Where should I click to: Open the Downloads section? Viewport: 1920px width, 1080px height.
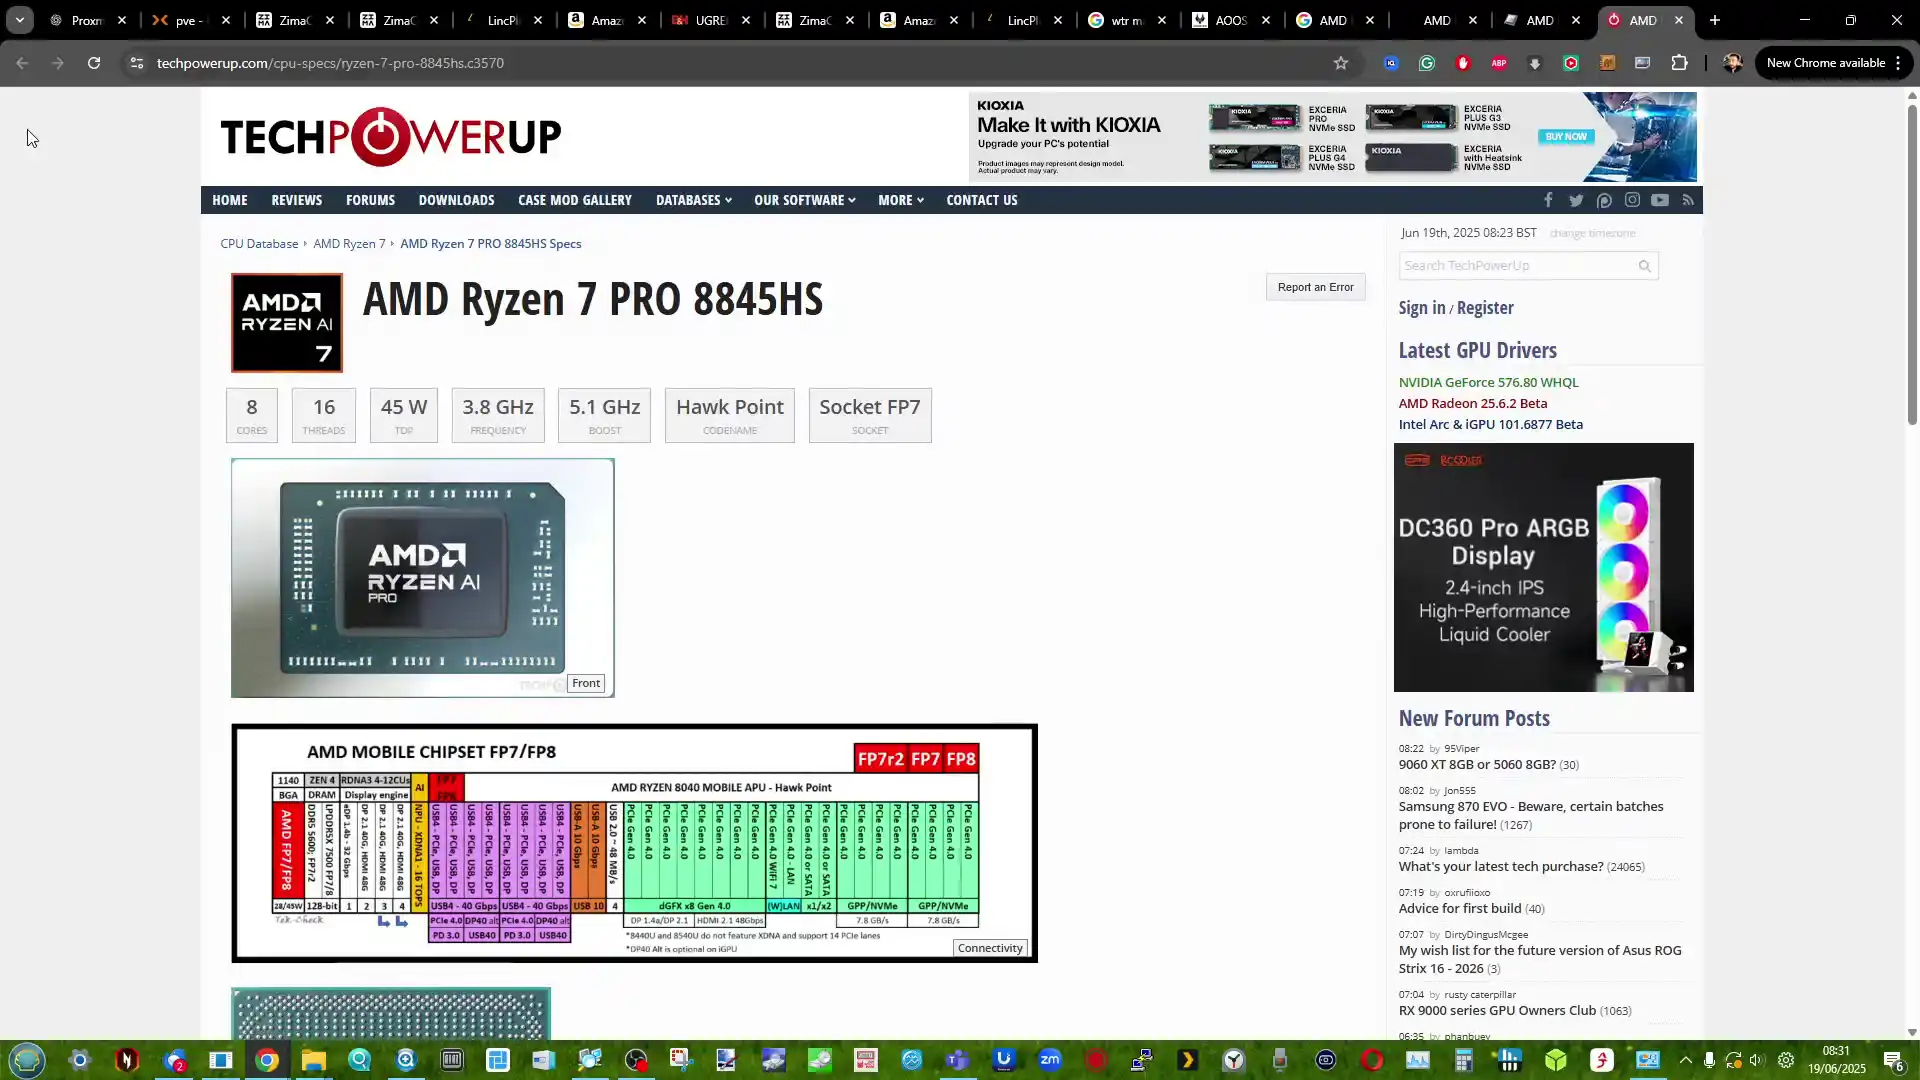456,200
